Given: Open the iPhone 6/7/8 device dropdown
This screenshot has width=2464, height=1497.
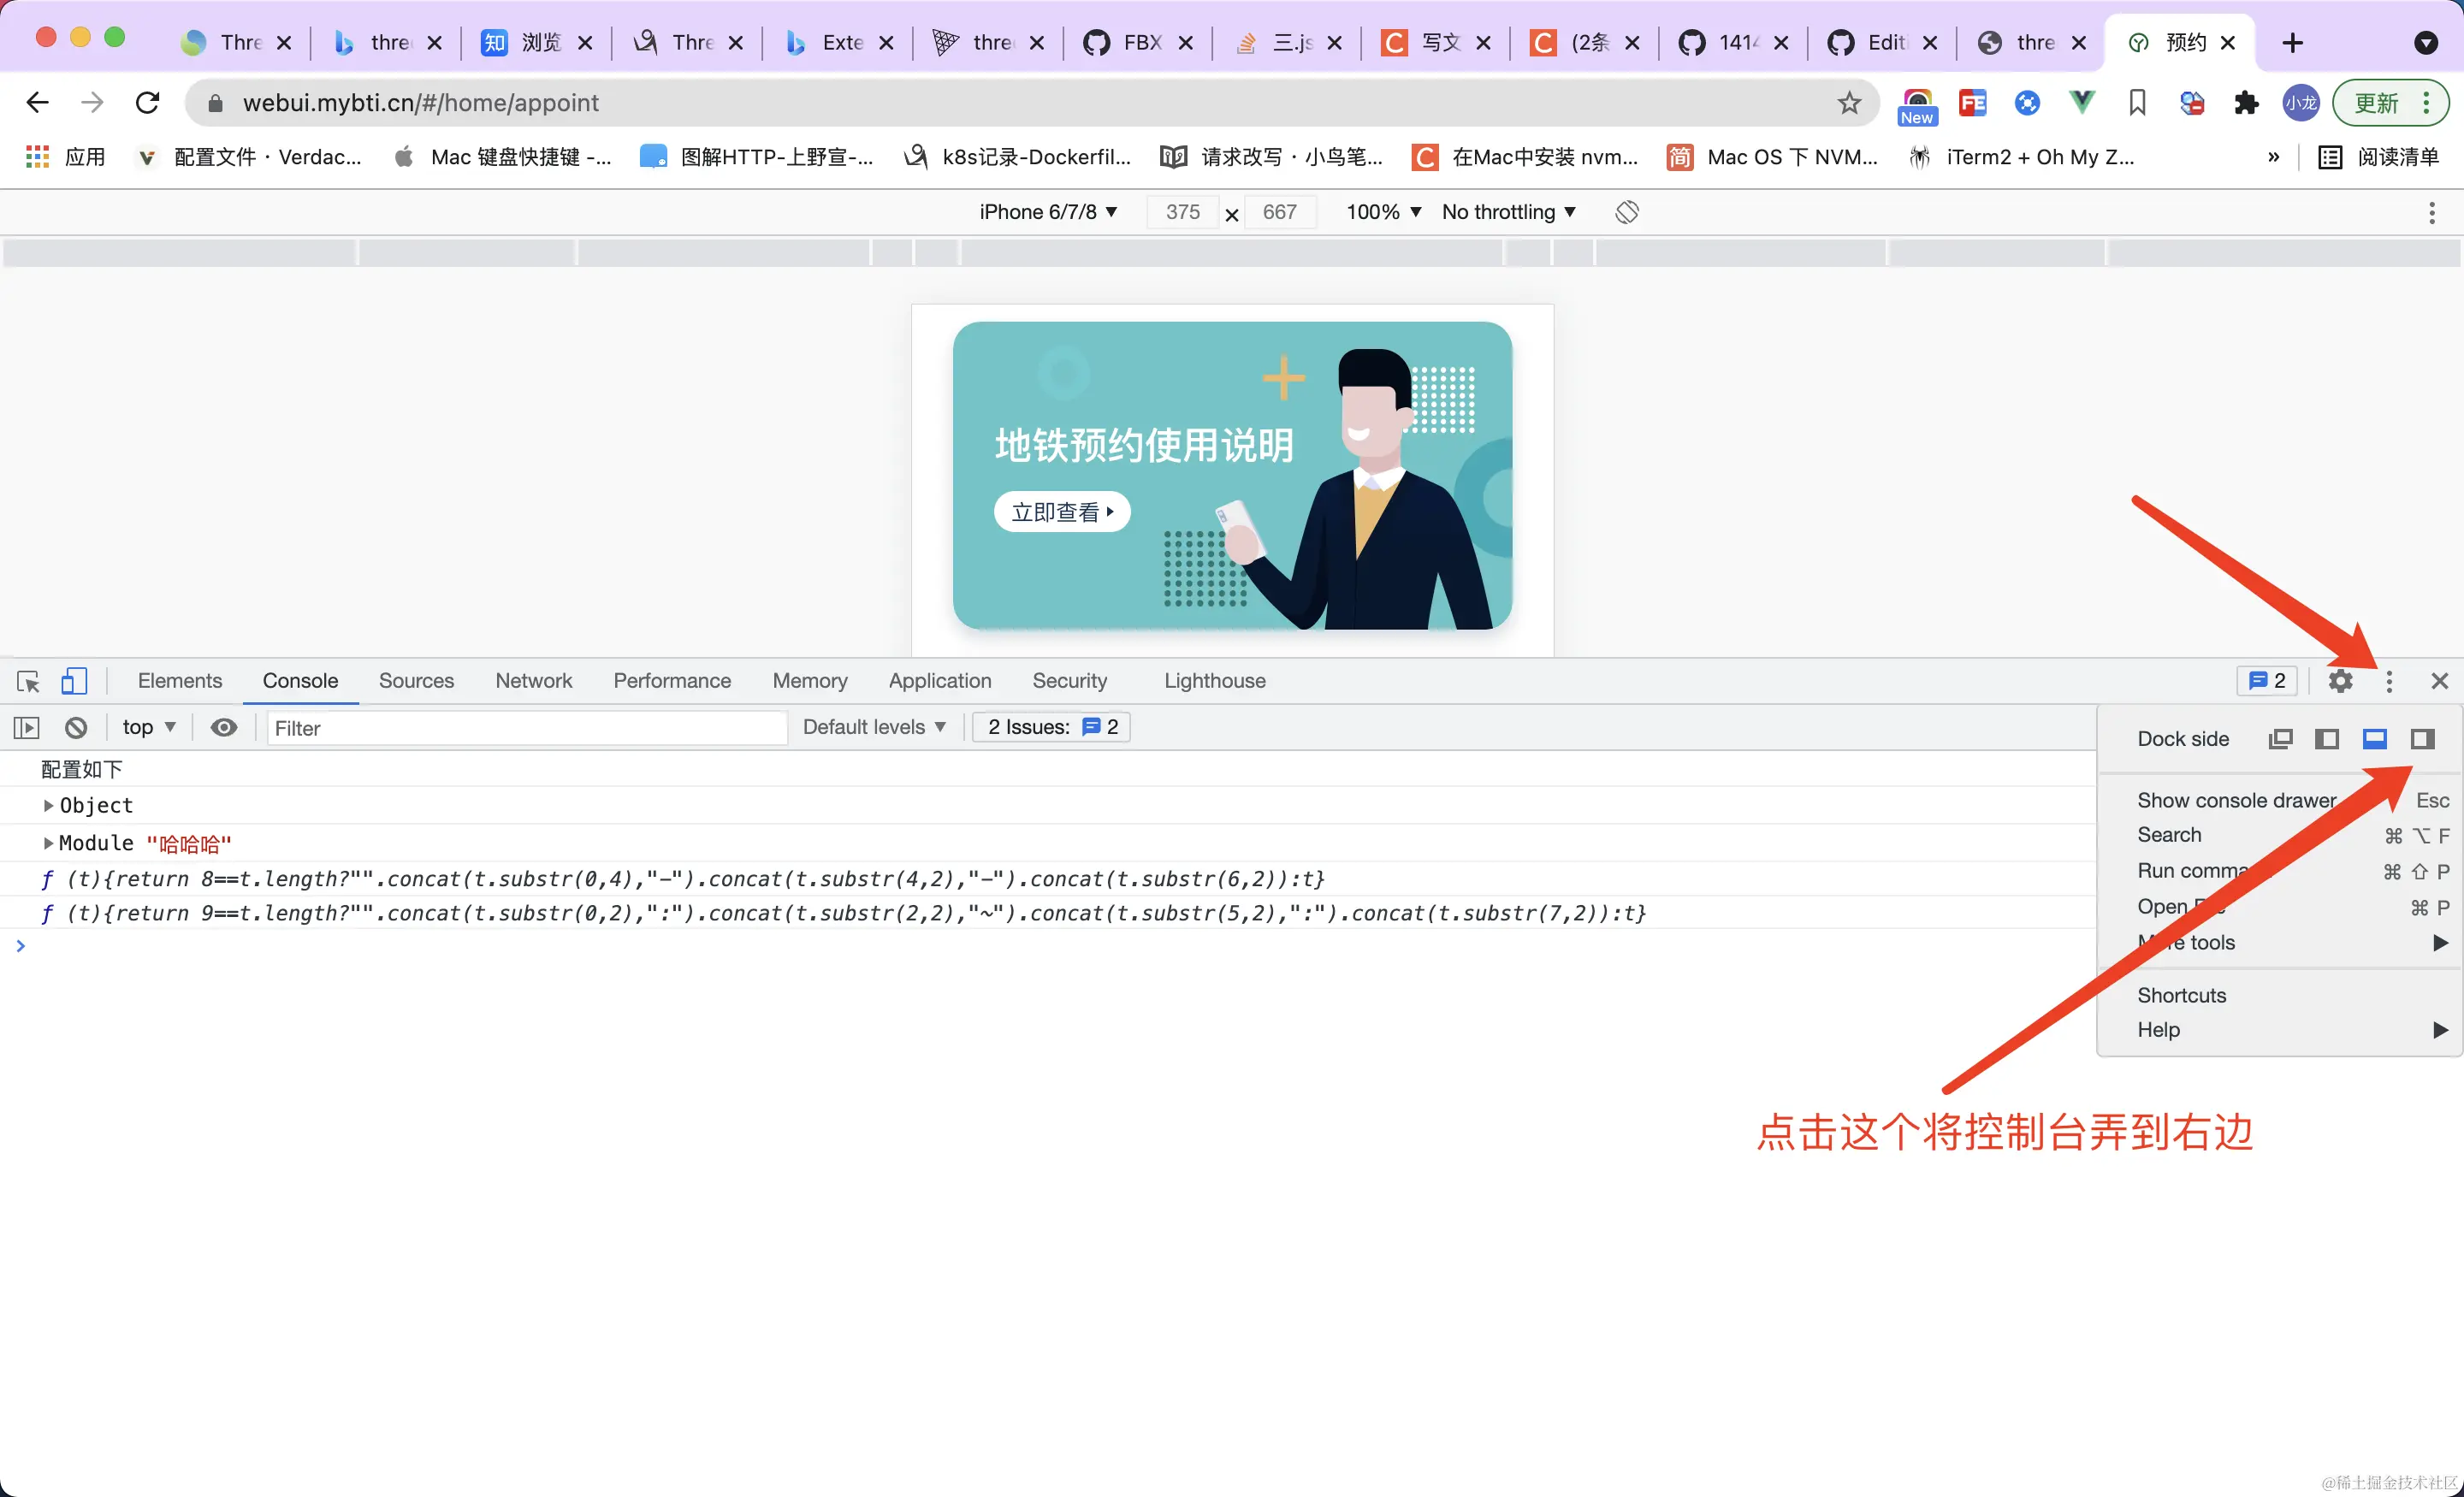Looking at the screenshot, I should point(1047,212).
